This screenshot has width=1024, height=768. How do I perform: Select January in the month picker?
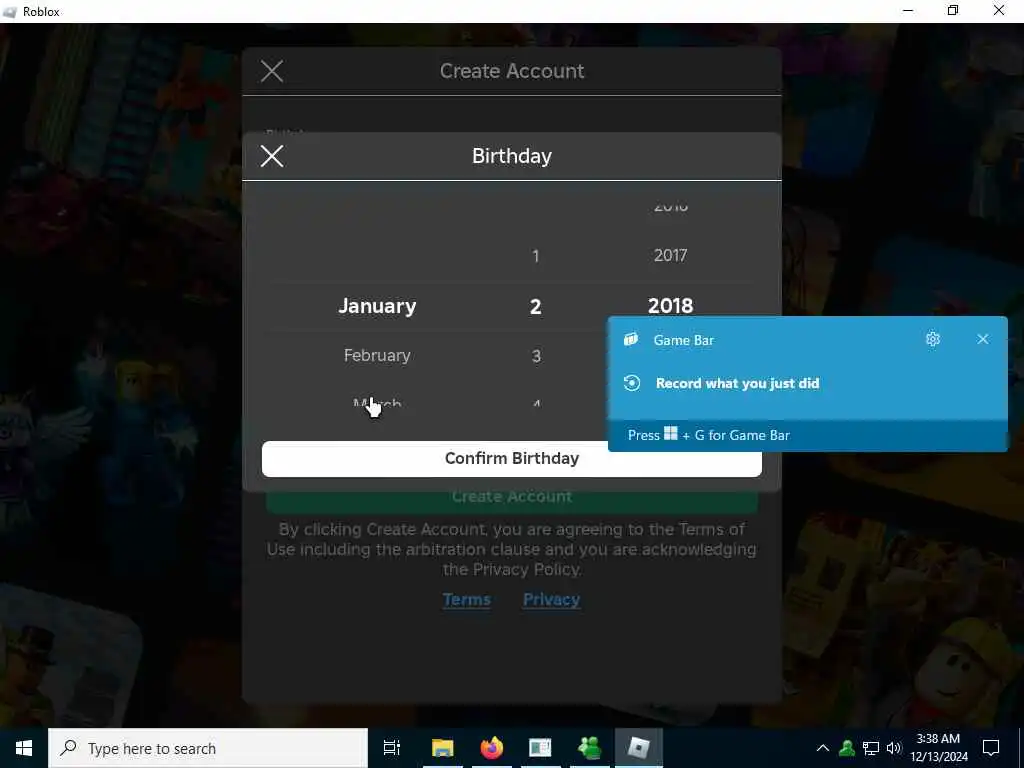[377, 306]
